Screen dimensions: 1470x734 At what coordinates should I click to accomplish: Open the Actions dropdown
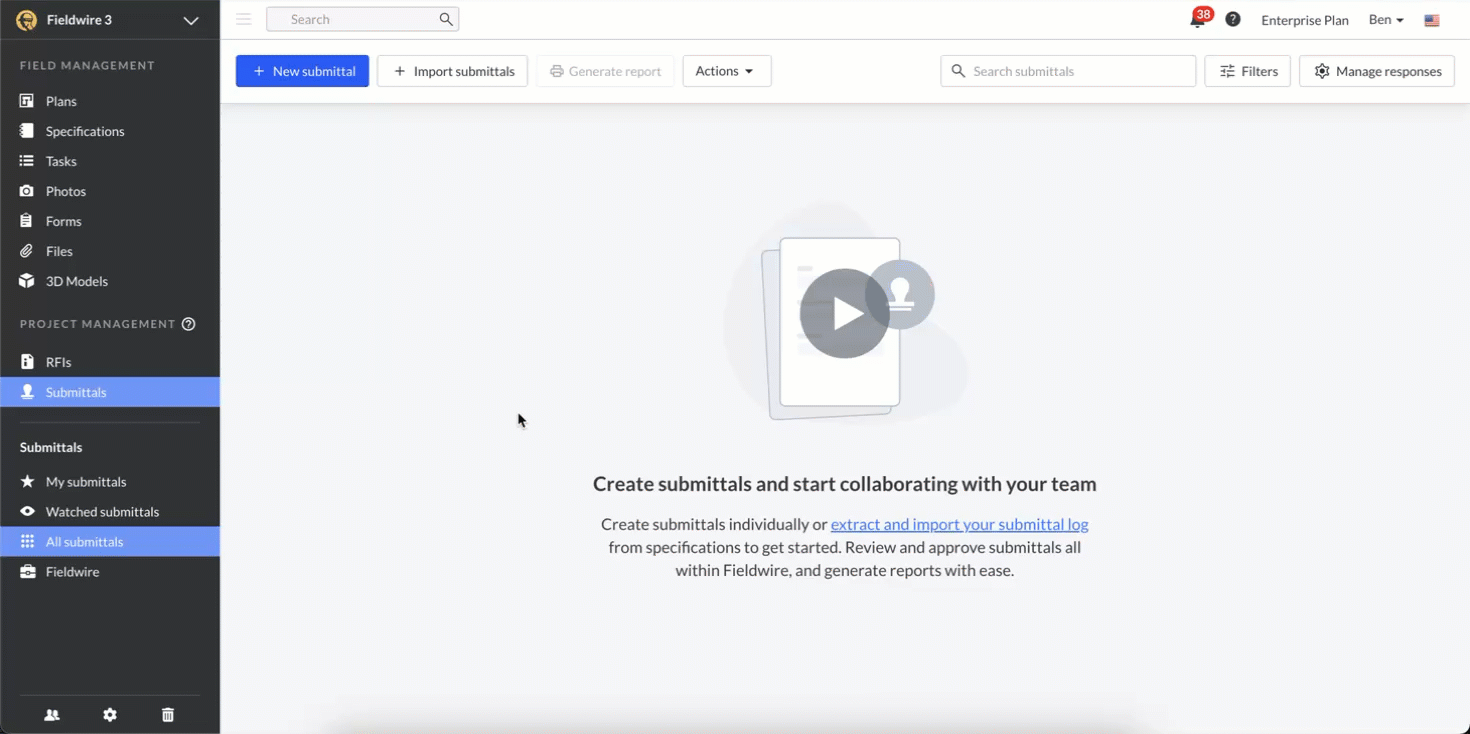click(726, 71)
